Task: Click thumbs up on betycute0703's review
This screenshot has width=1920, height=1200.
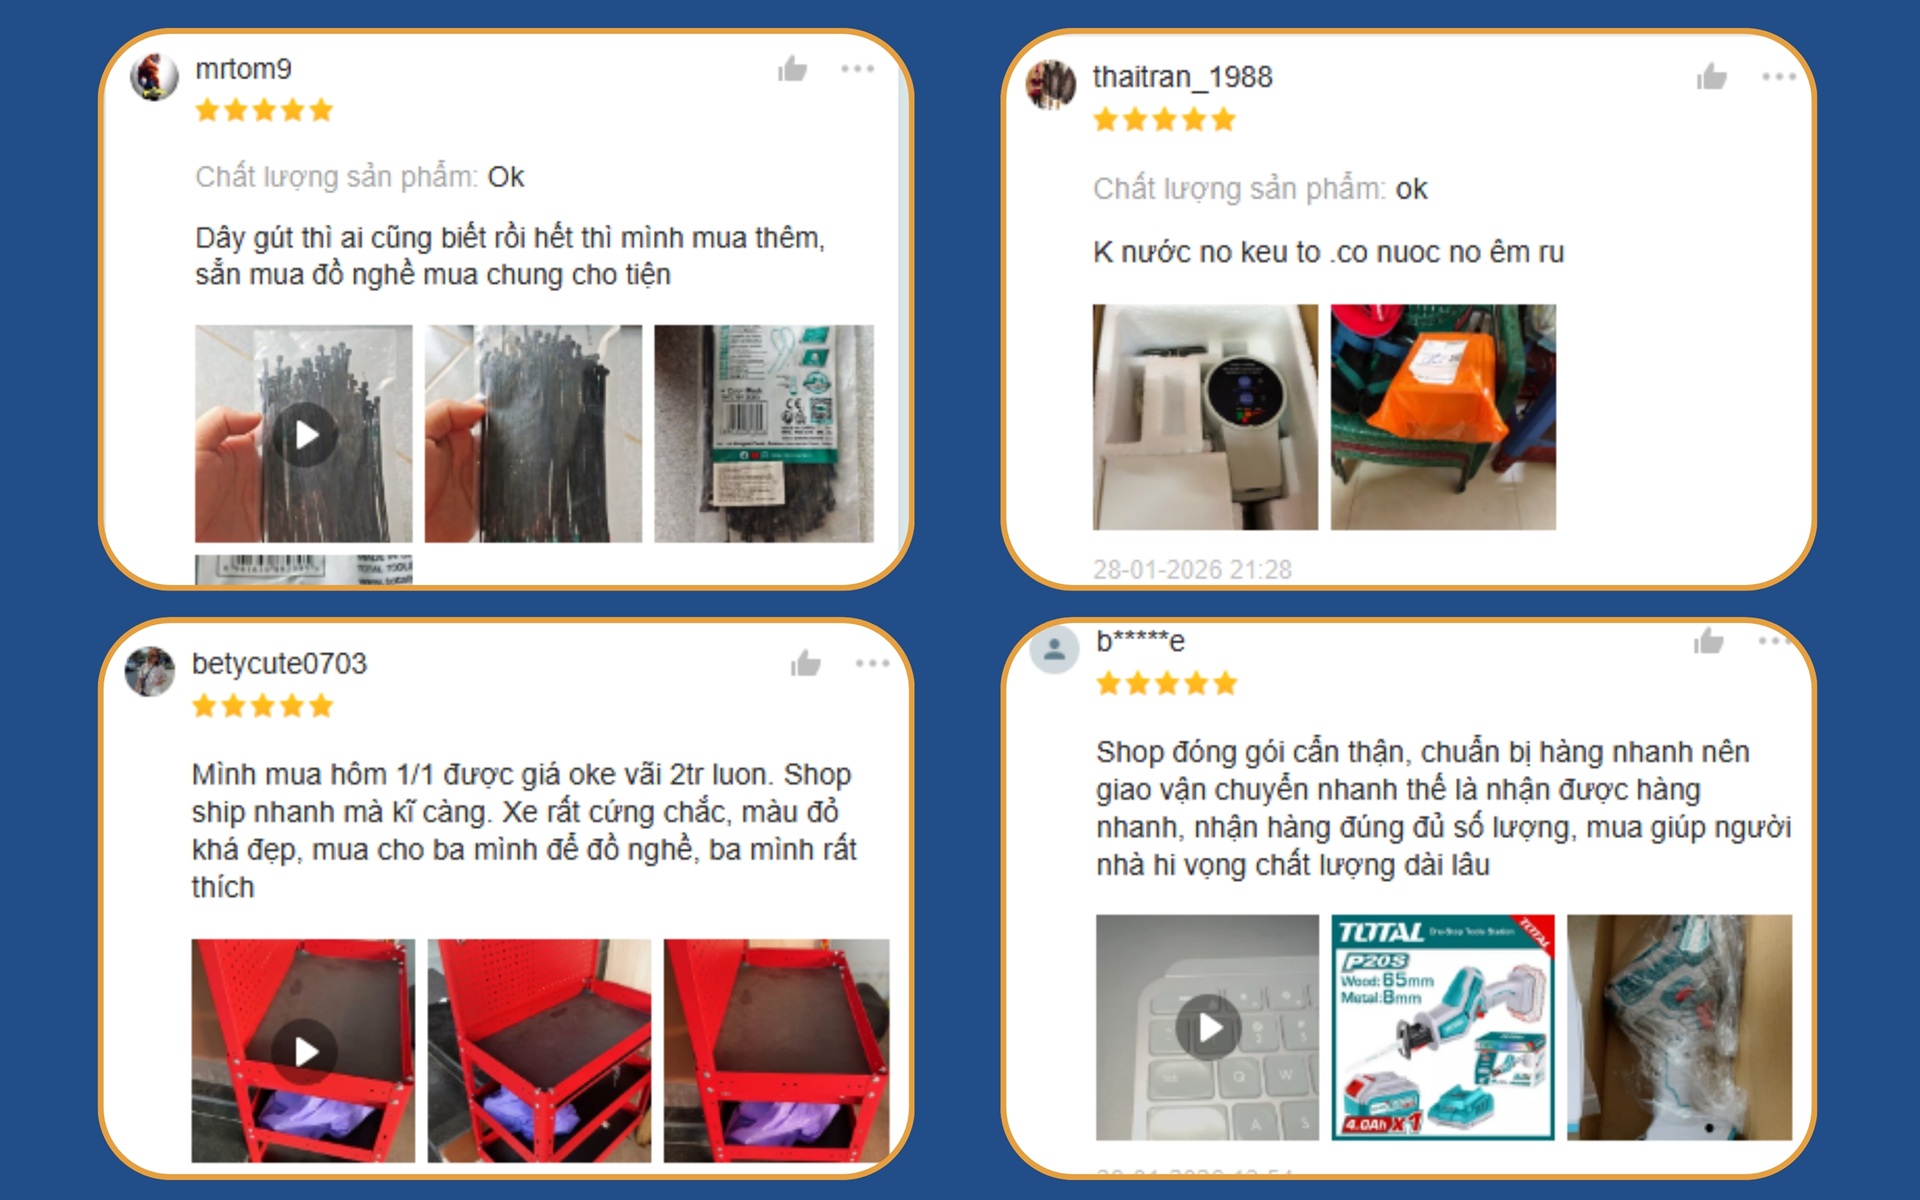Action: coord(806,663)
